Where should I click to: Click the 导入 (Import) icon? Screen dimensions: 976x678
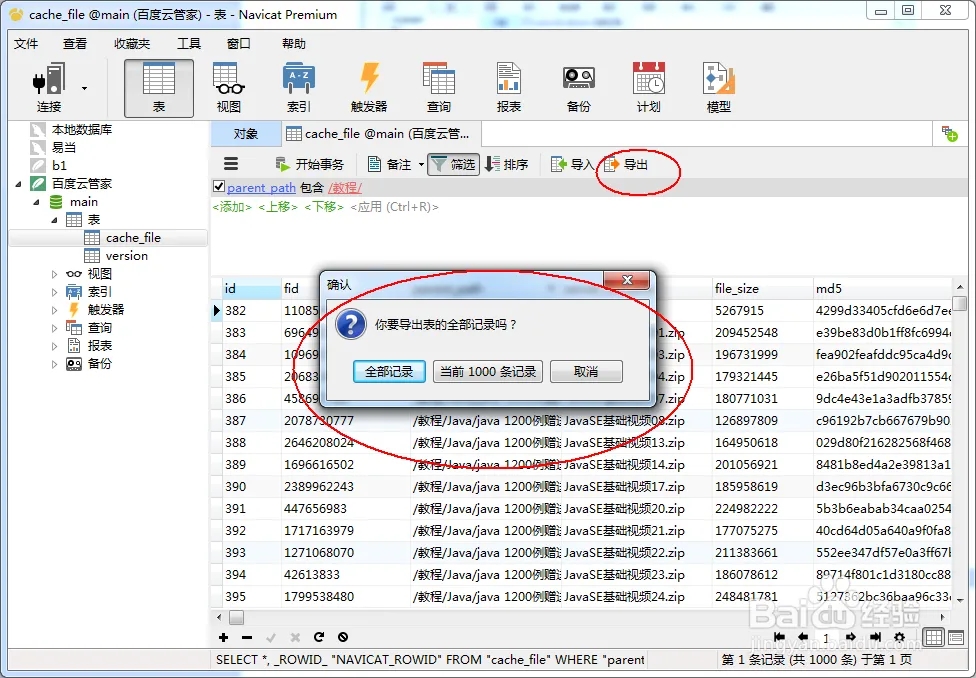572,164
